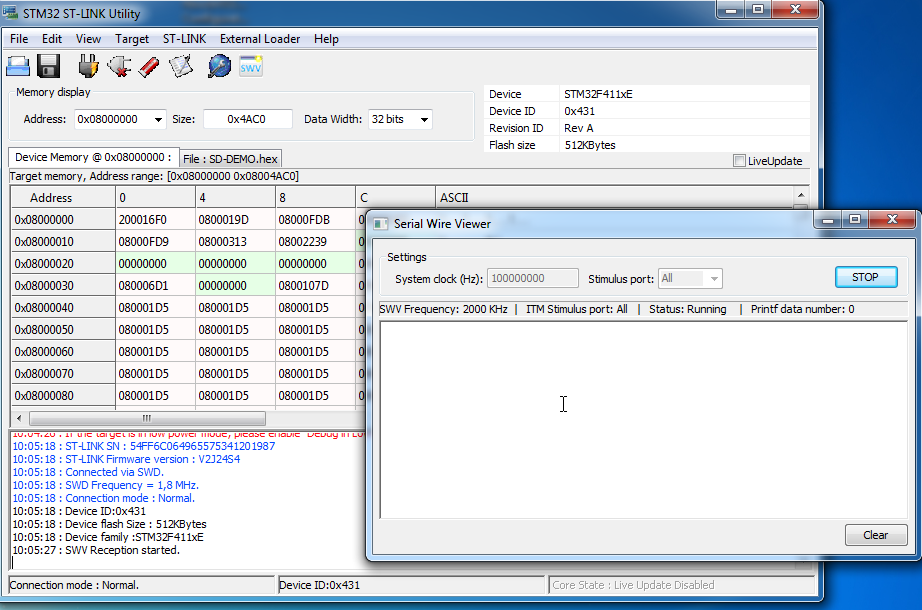This screenshot has height=610, width=922.
Task: Click the STM32F411xE device value
Action: 598,94
